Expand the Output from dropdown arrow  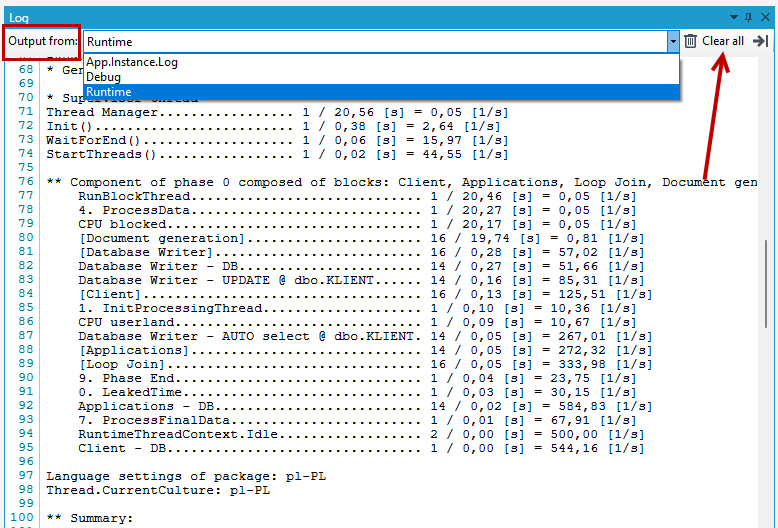point(673,42)
